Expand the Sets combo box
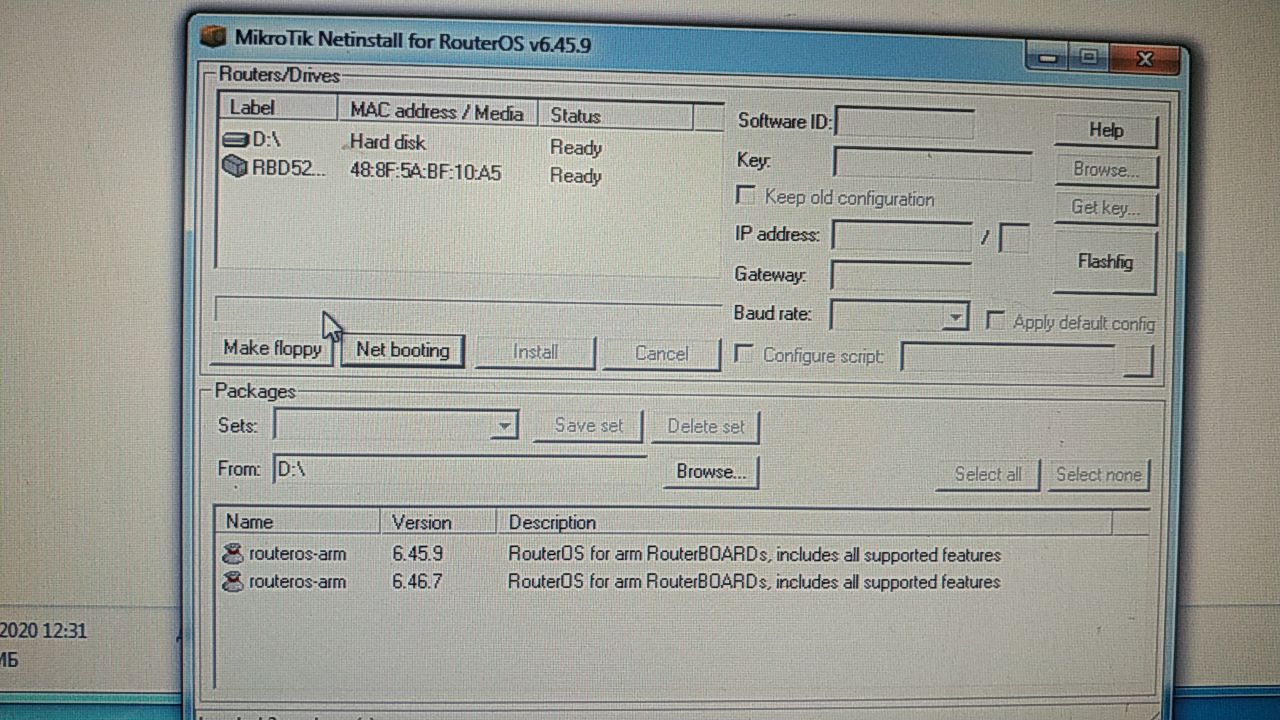 tap(505, 426)
